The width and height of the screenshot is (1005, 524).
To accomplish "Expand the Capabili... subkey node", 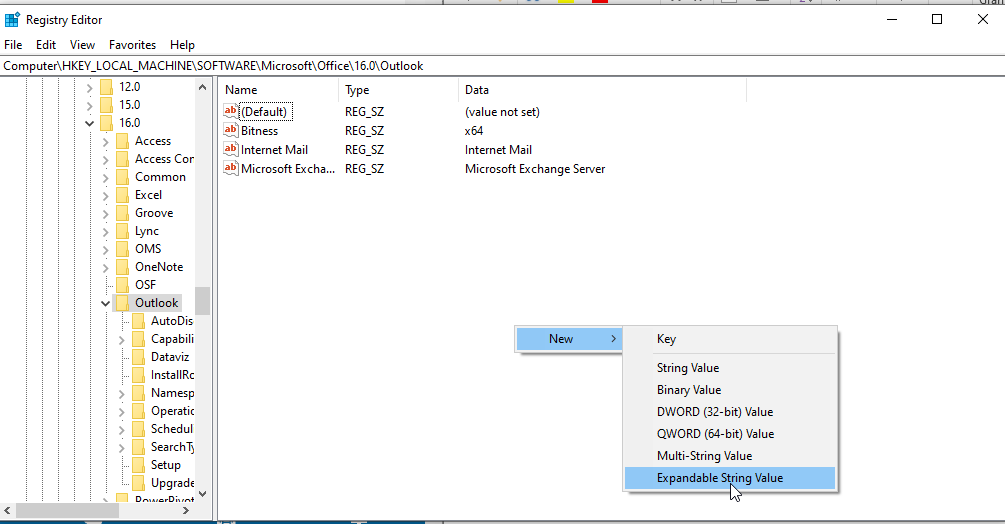I will [x=121, y=340].
